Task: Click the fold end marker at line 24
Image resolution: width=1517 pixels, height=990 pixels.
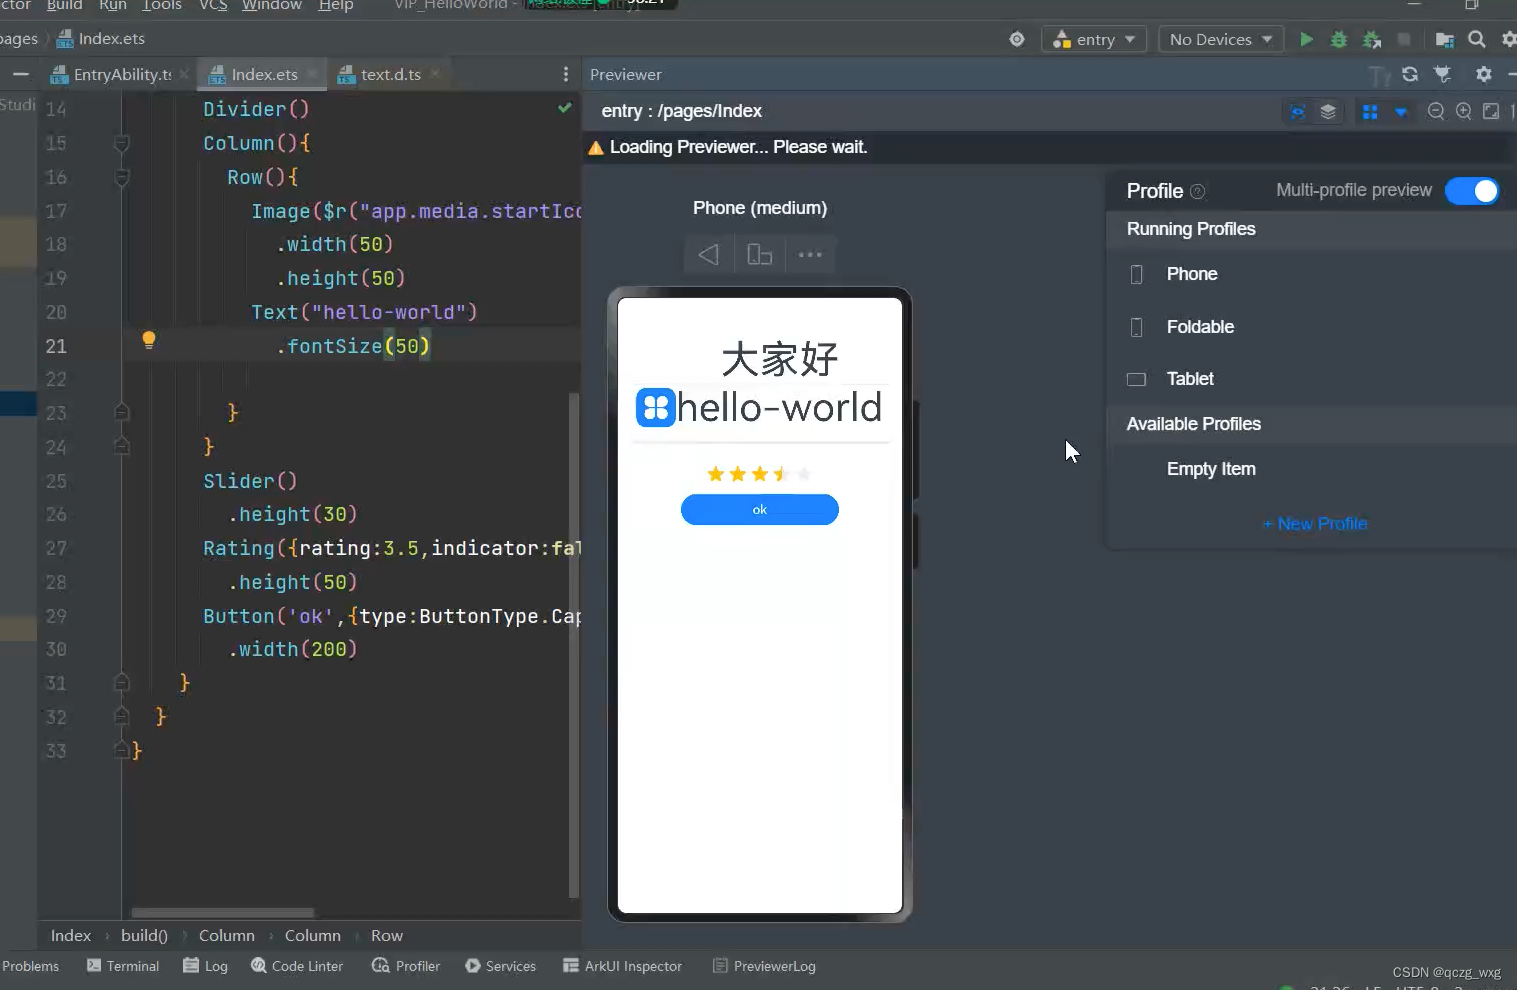Action: tap(122, 446)
